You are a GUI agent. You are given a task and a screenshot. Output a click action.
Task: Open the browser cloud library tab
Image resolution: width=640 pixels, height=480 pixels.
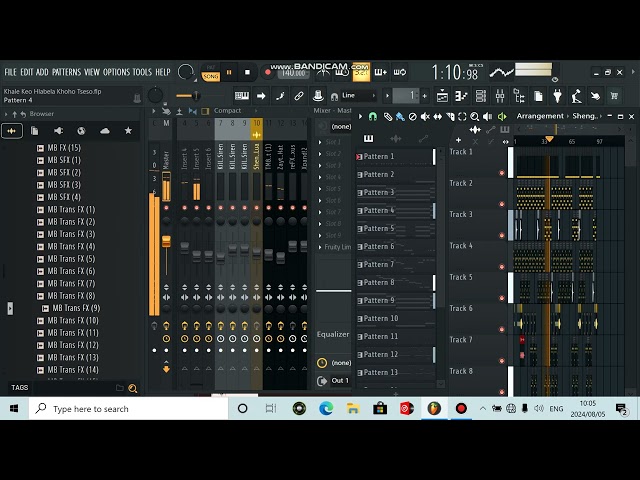[x=105, y=131]
